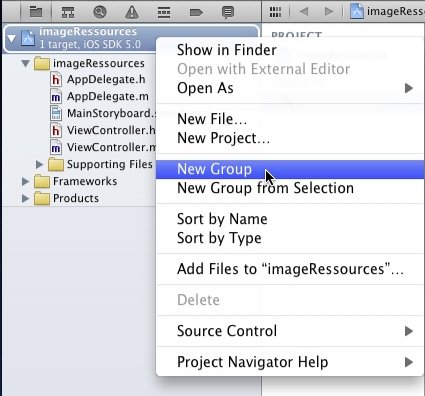Switch to the Symbol navigator icon
The image size is (425, 396).
point(68,12)
